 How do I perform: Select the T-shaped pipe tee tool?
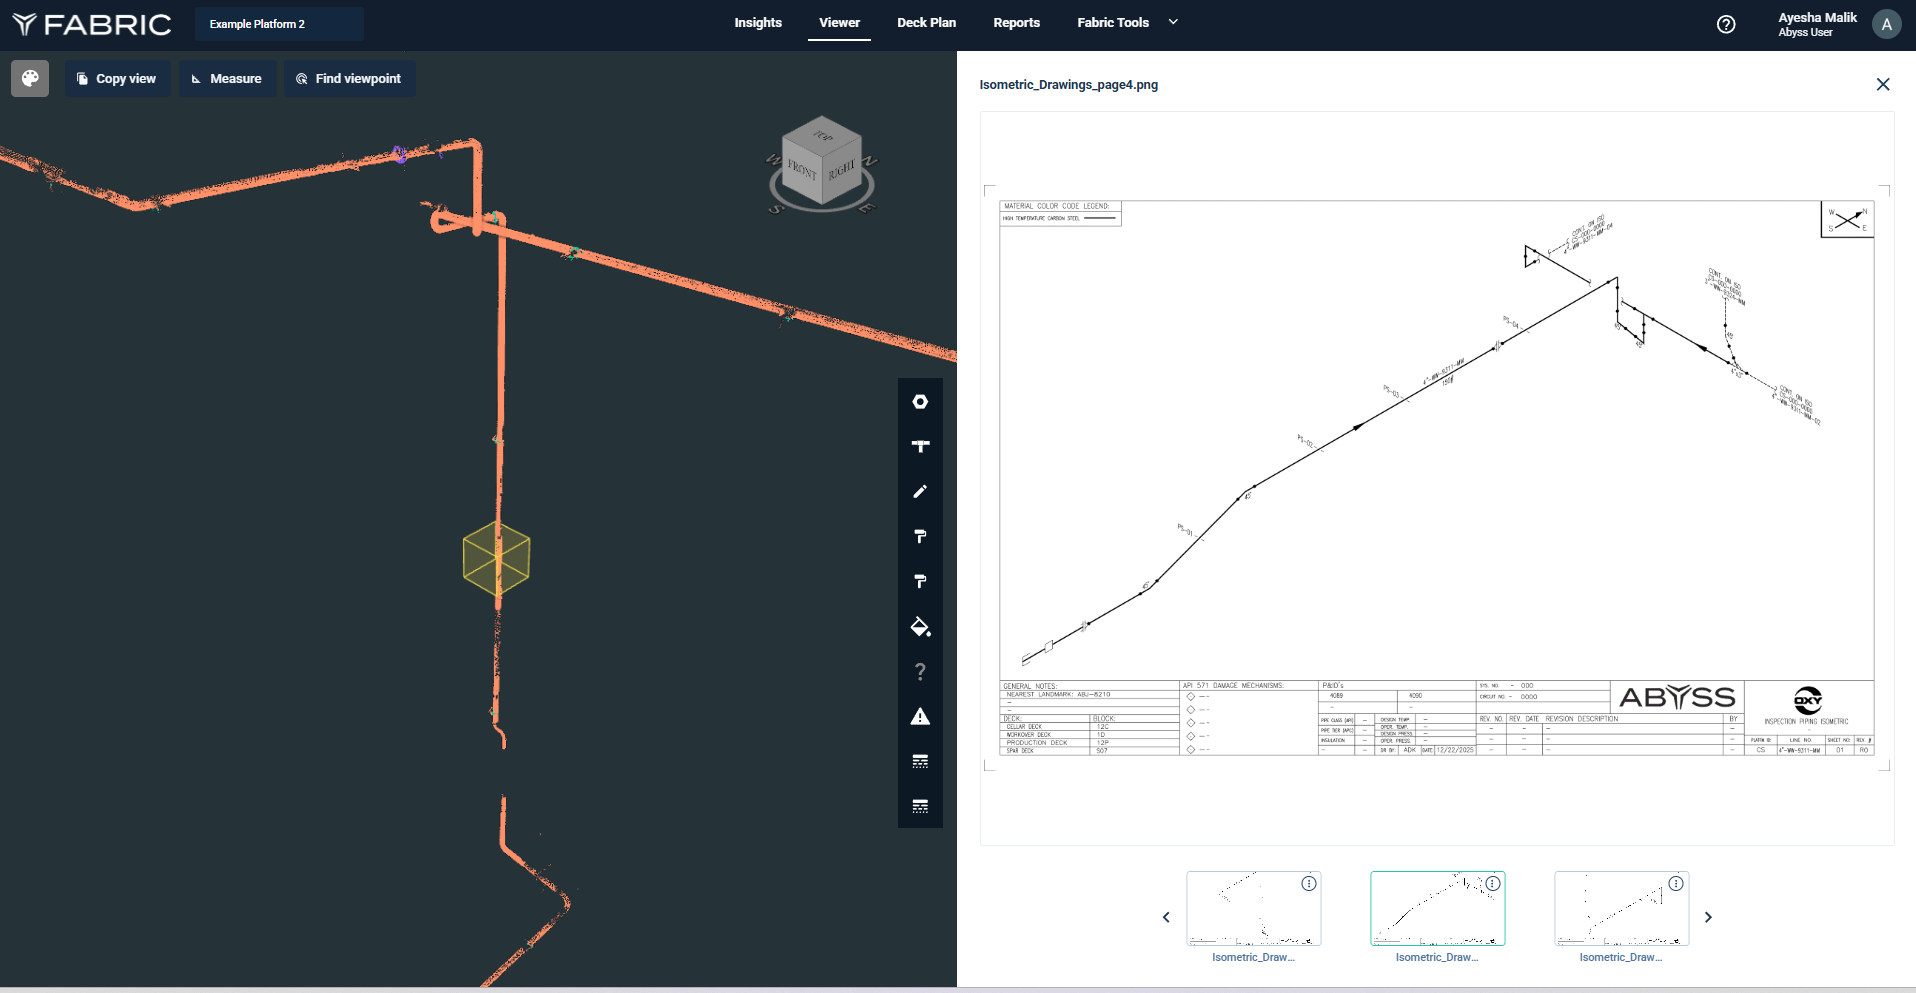(x=920, y=447)
